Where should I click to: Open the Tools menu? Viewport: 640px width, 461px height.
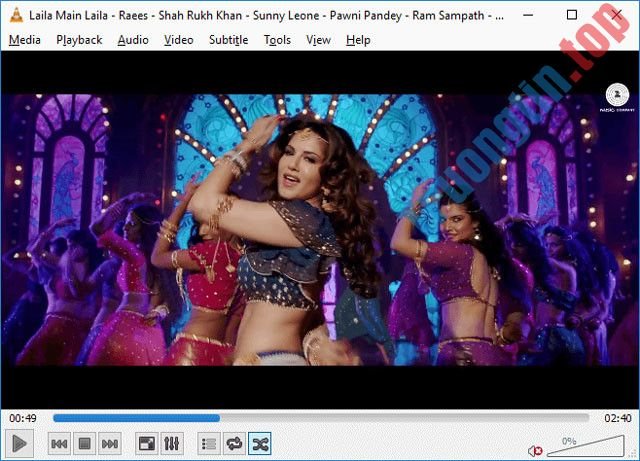click(277, 40)
